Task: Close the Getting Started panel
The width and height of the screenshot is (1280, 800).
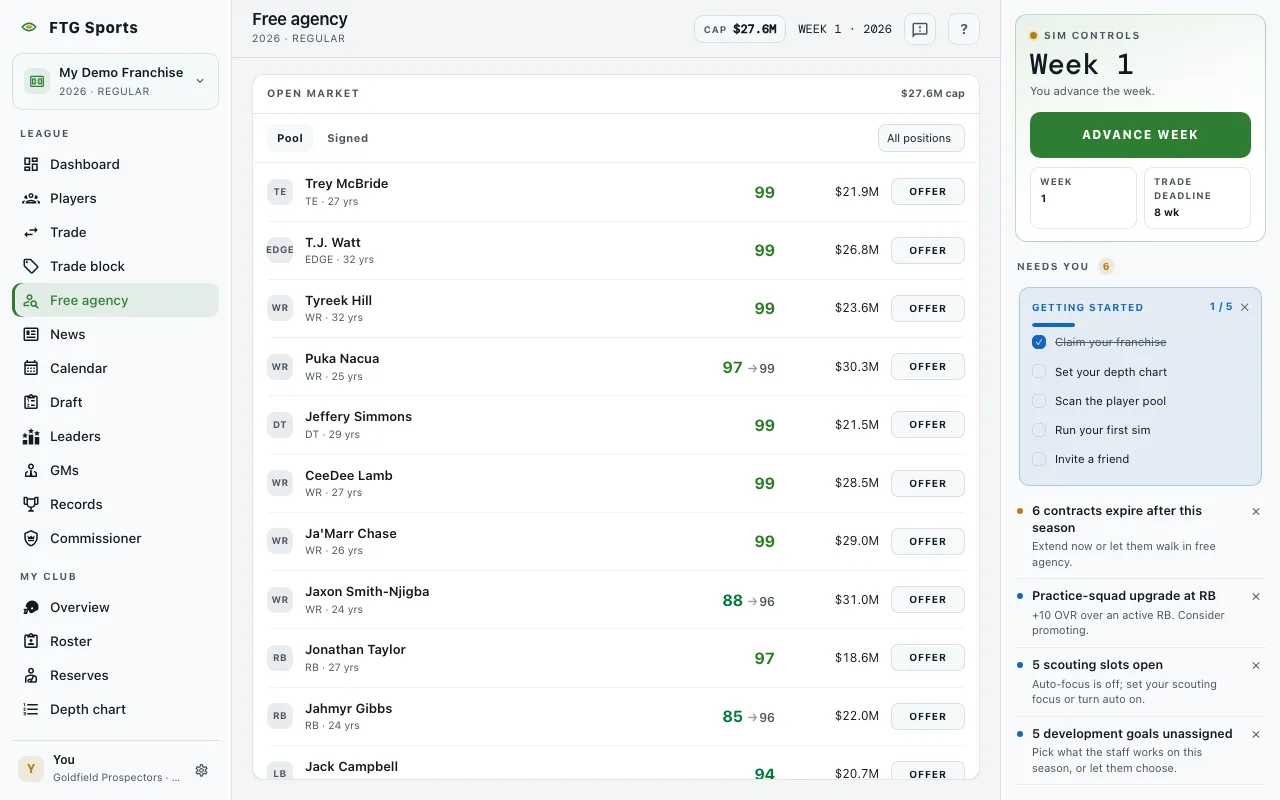Action: tap(1245, 307)
